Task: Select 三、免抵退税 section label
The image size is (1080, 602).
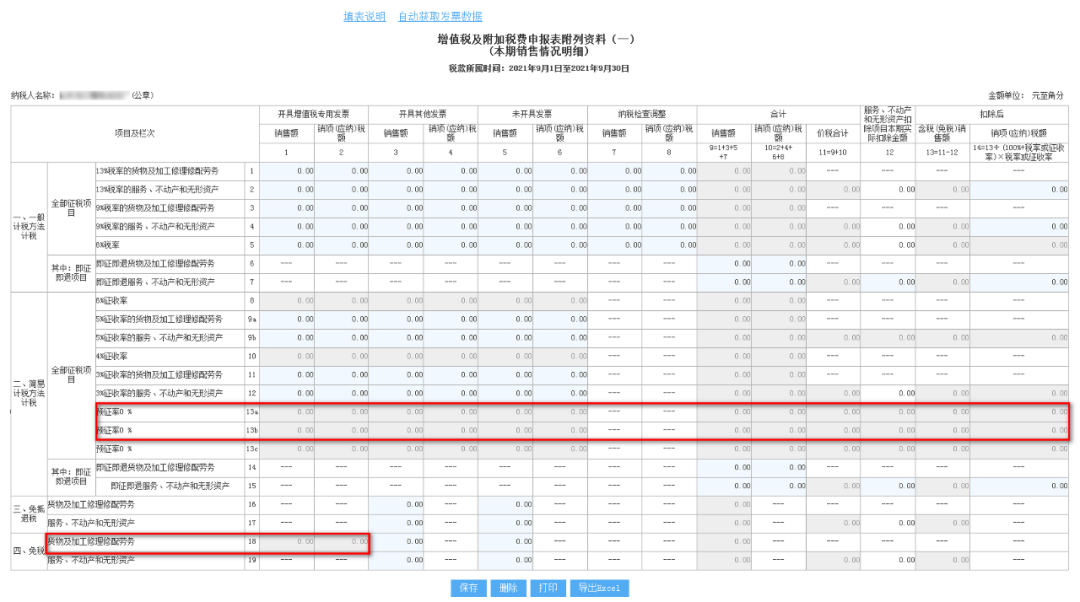Action: [29, 514]
